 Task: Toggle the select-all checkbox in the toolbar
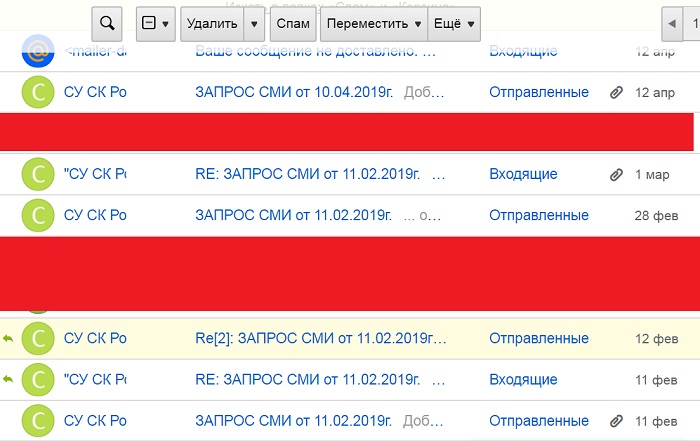pos(149,23)
